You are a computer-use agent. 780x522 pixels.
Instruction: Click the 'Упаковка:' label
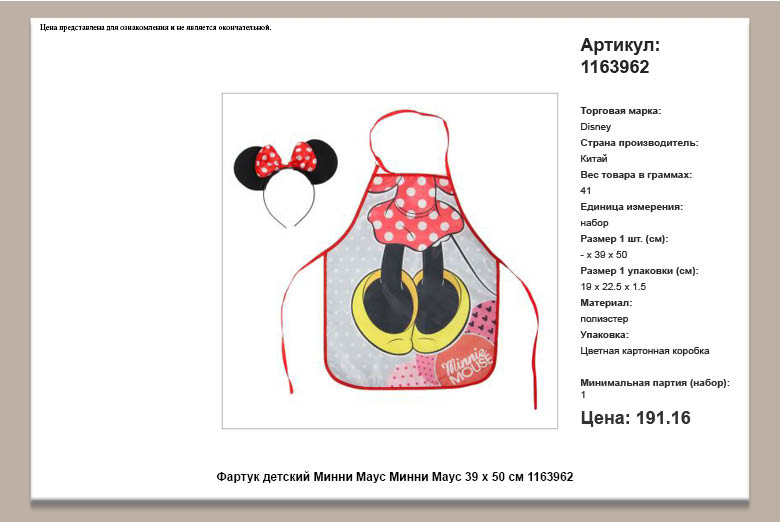(604, 335)
